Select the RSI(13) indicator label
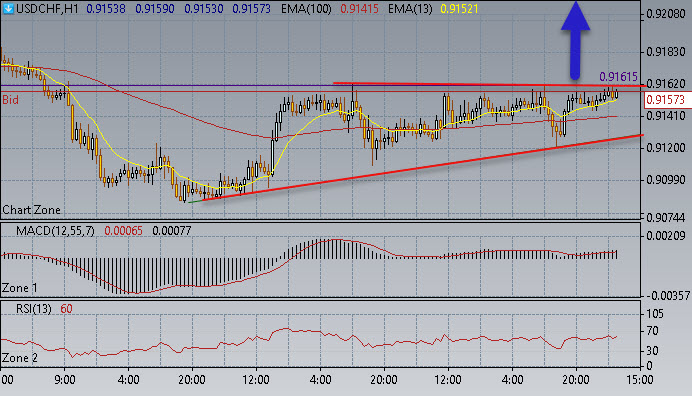 click(34, 309)
